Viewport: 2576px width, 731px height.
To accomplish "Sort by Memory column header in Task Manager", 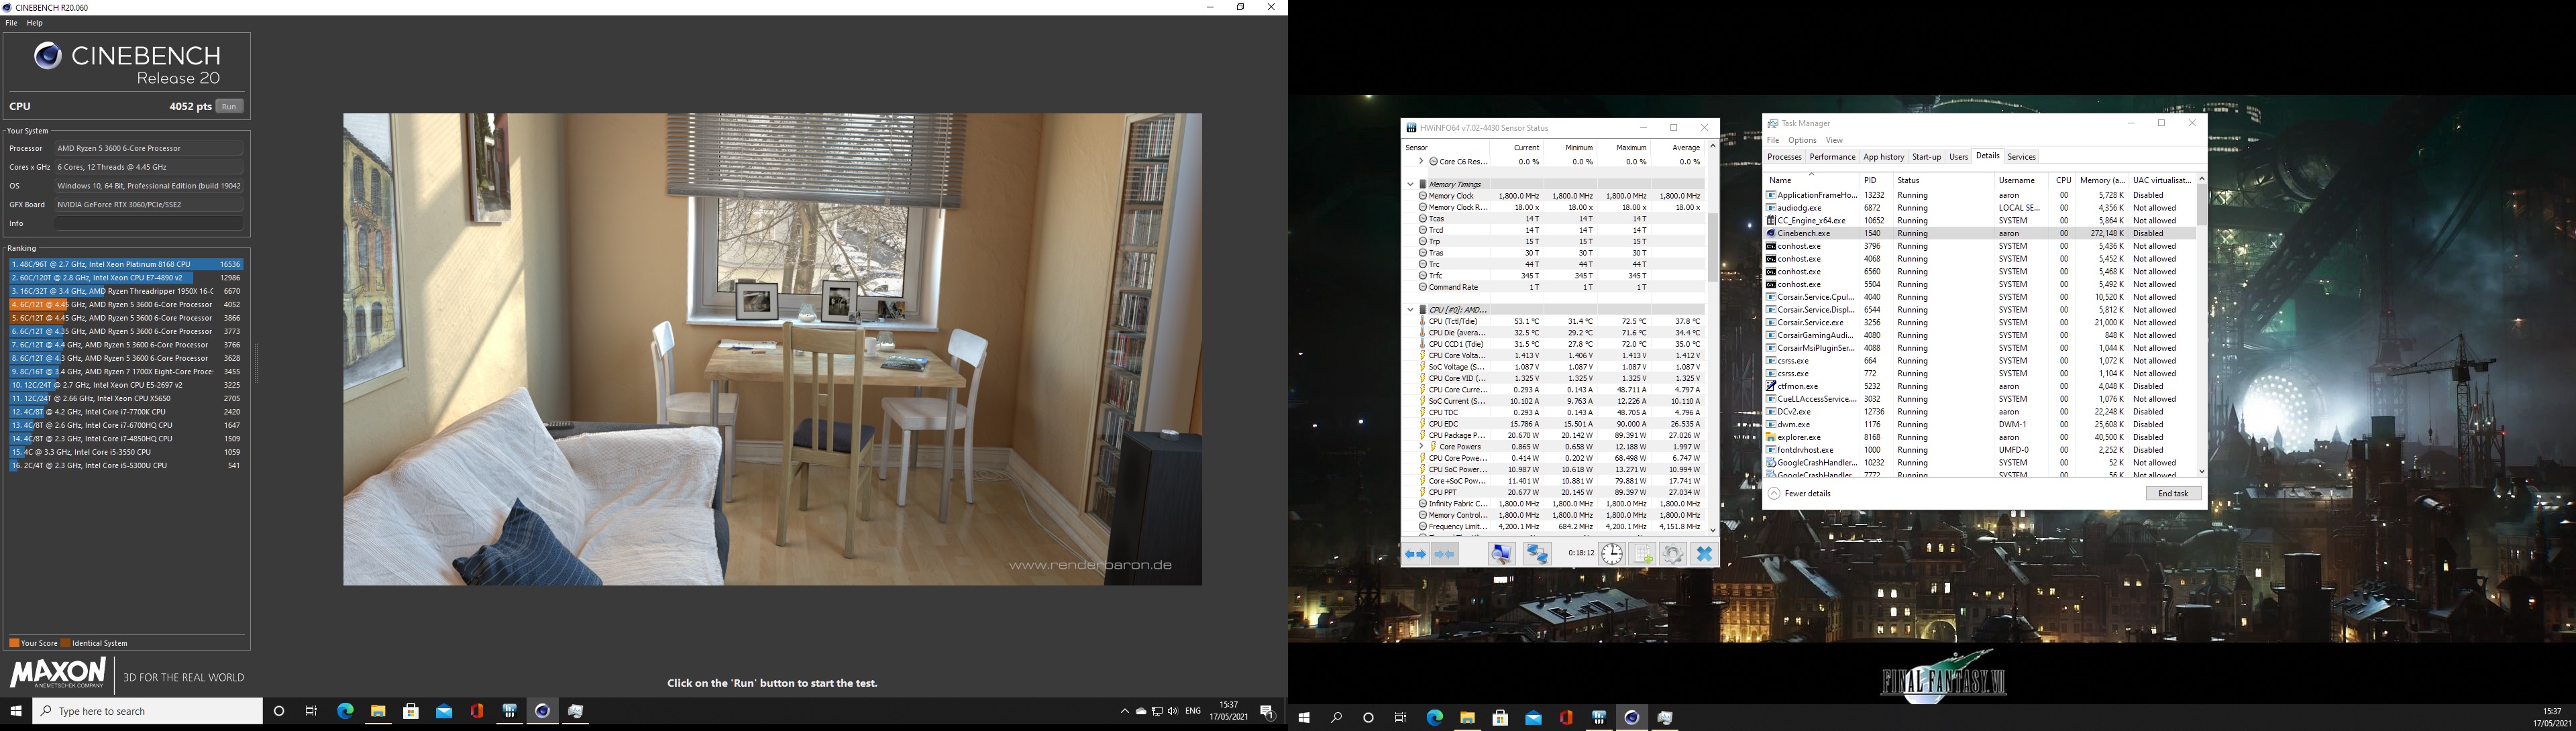I will pos(2101,181).
